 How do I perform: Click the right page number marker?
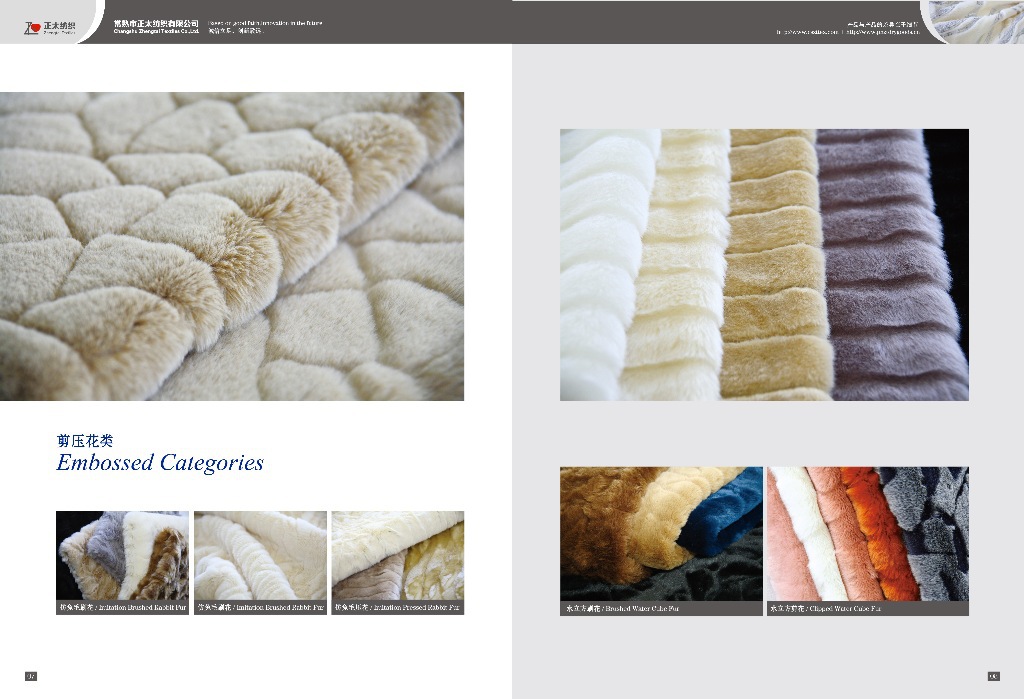(x=993, y=676)
